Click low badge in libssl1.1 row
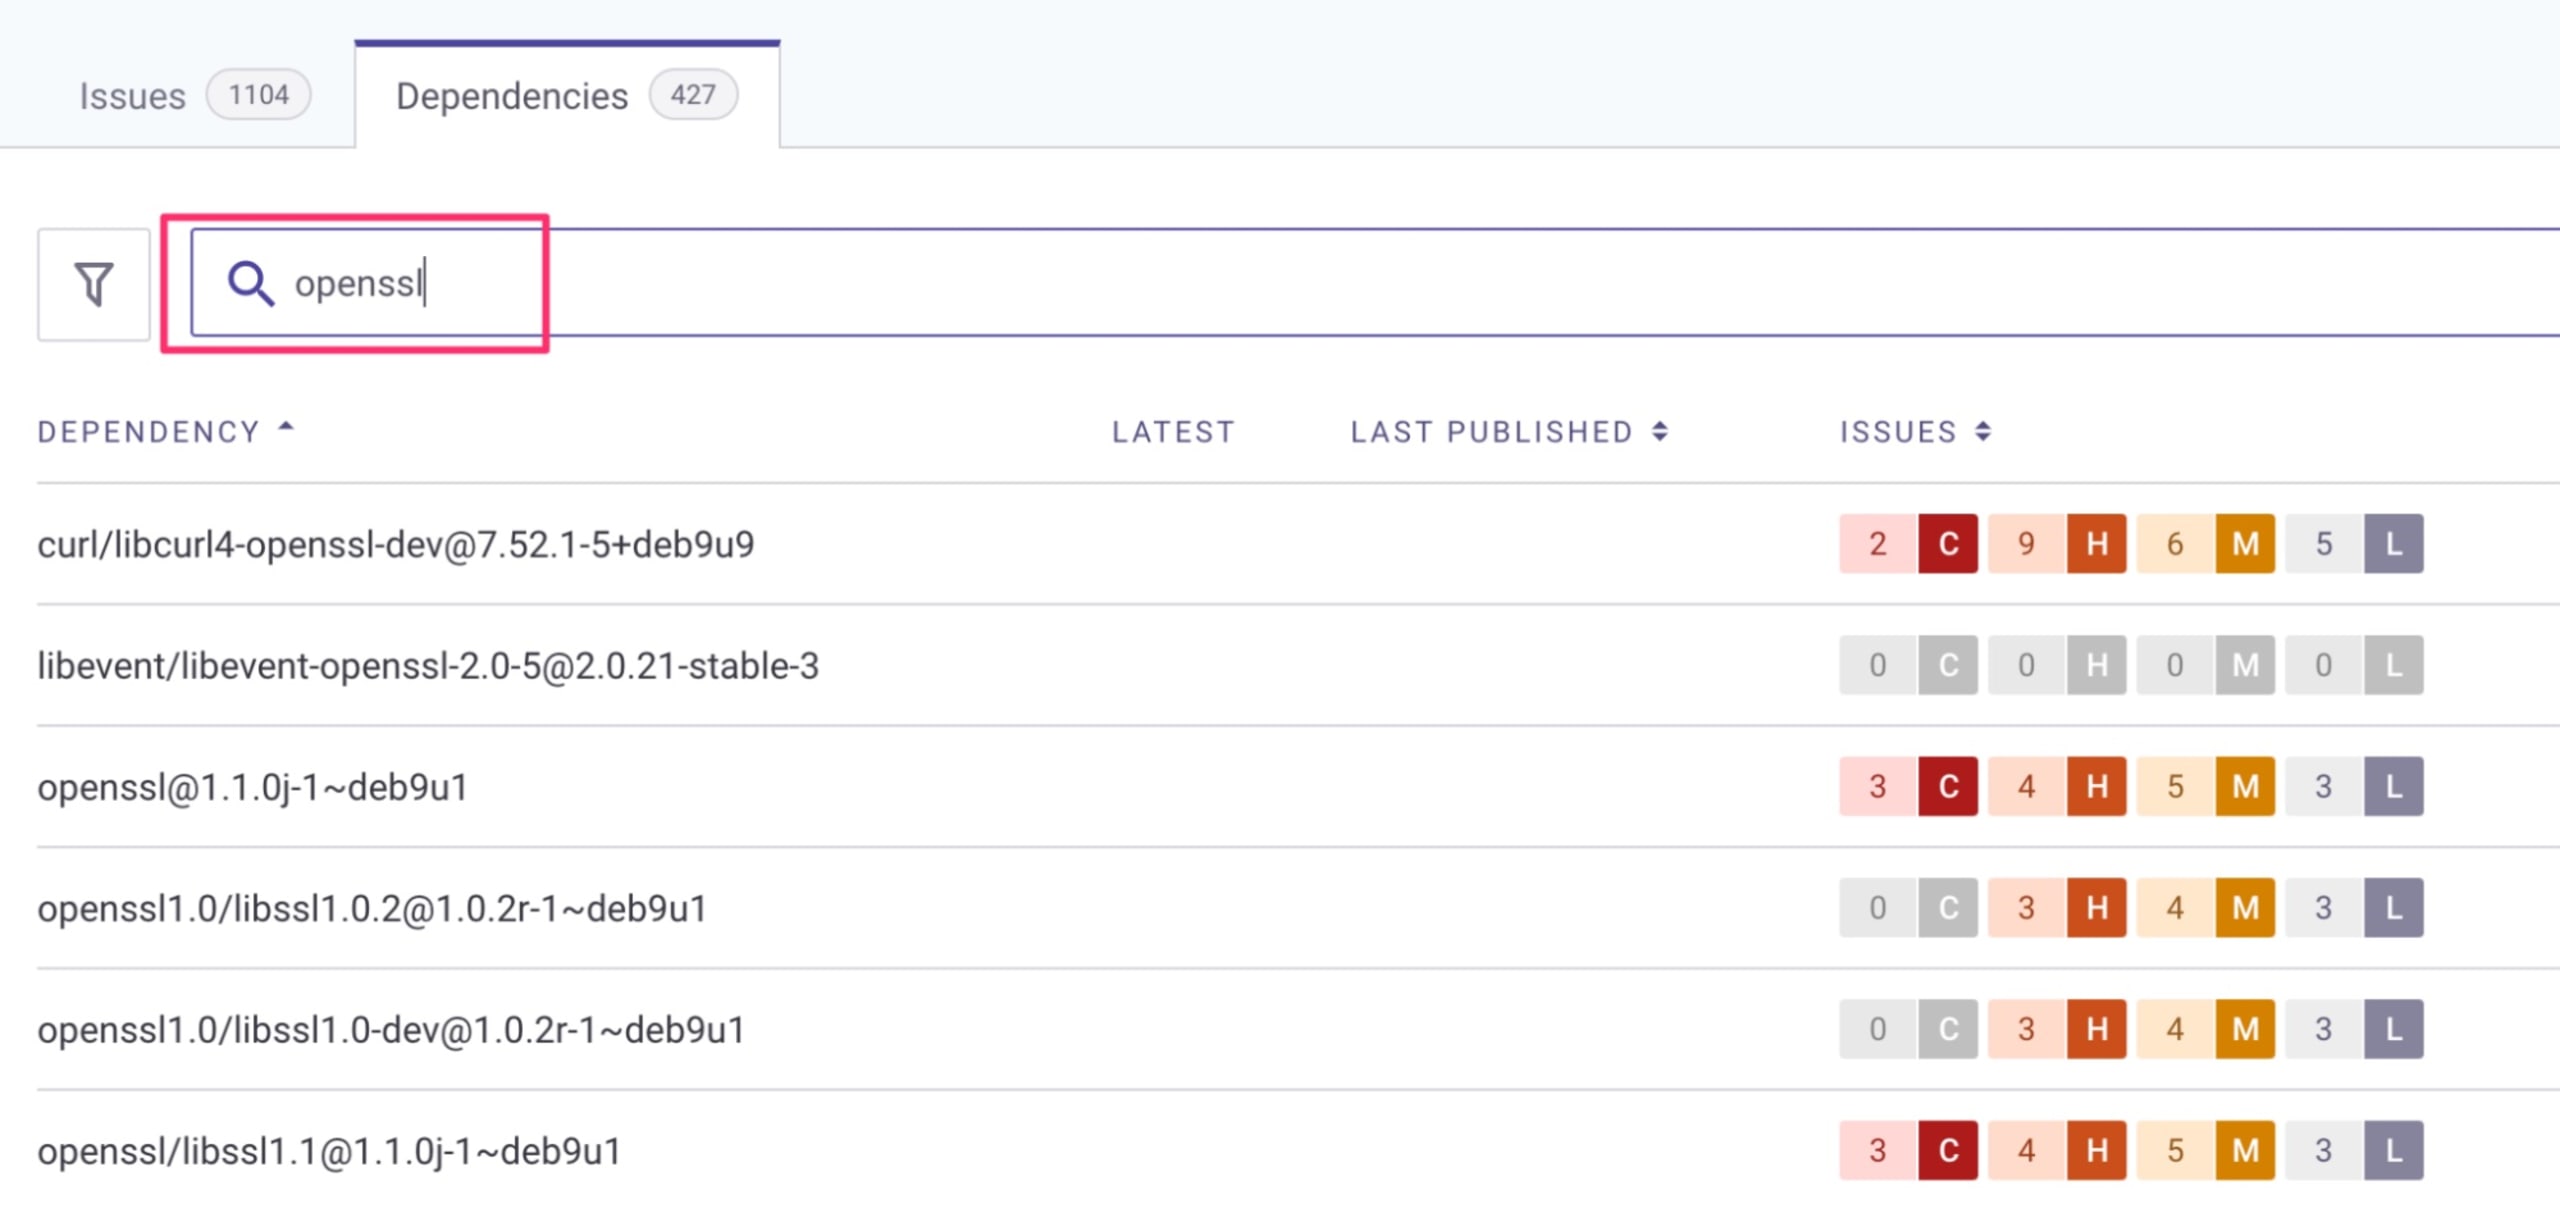 2393,1150
